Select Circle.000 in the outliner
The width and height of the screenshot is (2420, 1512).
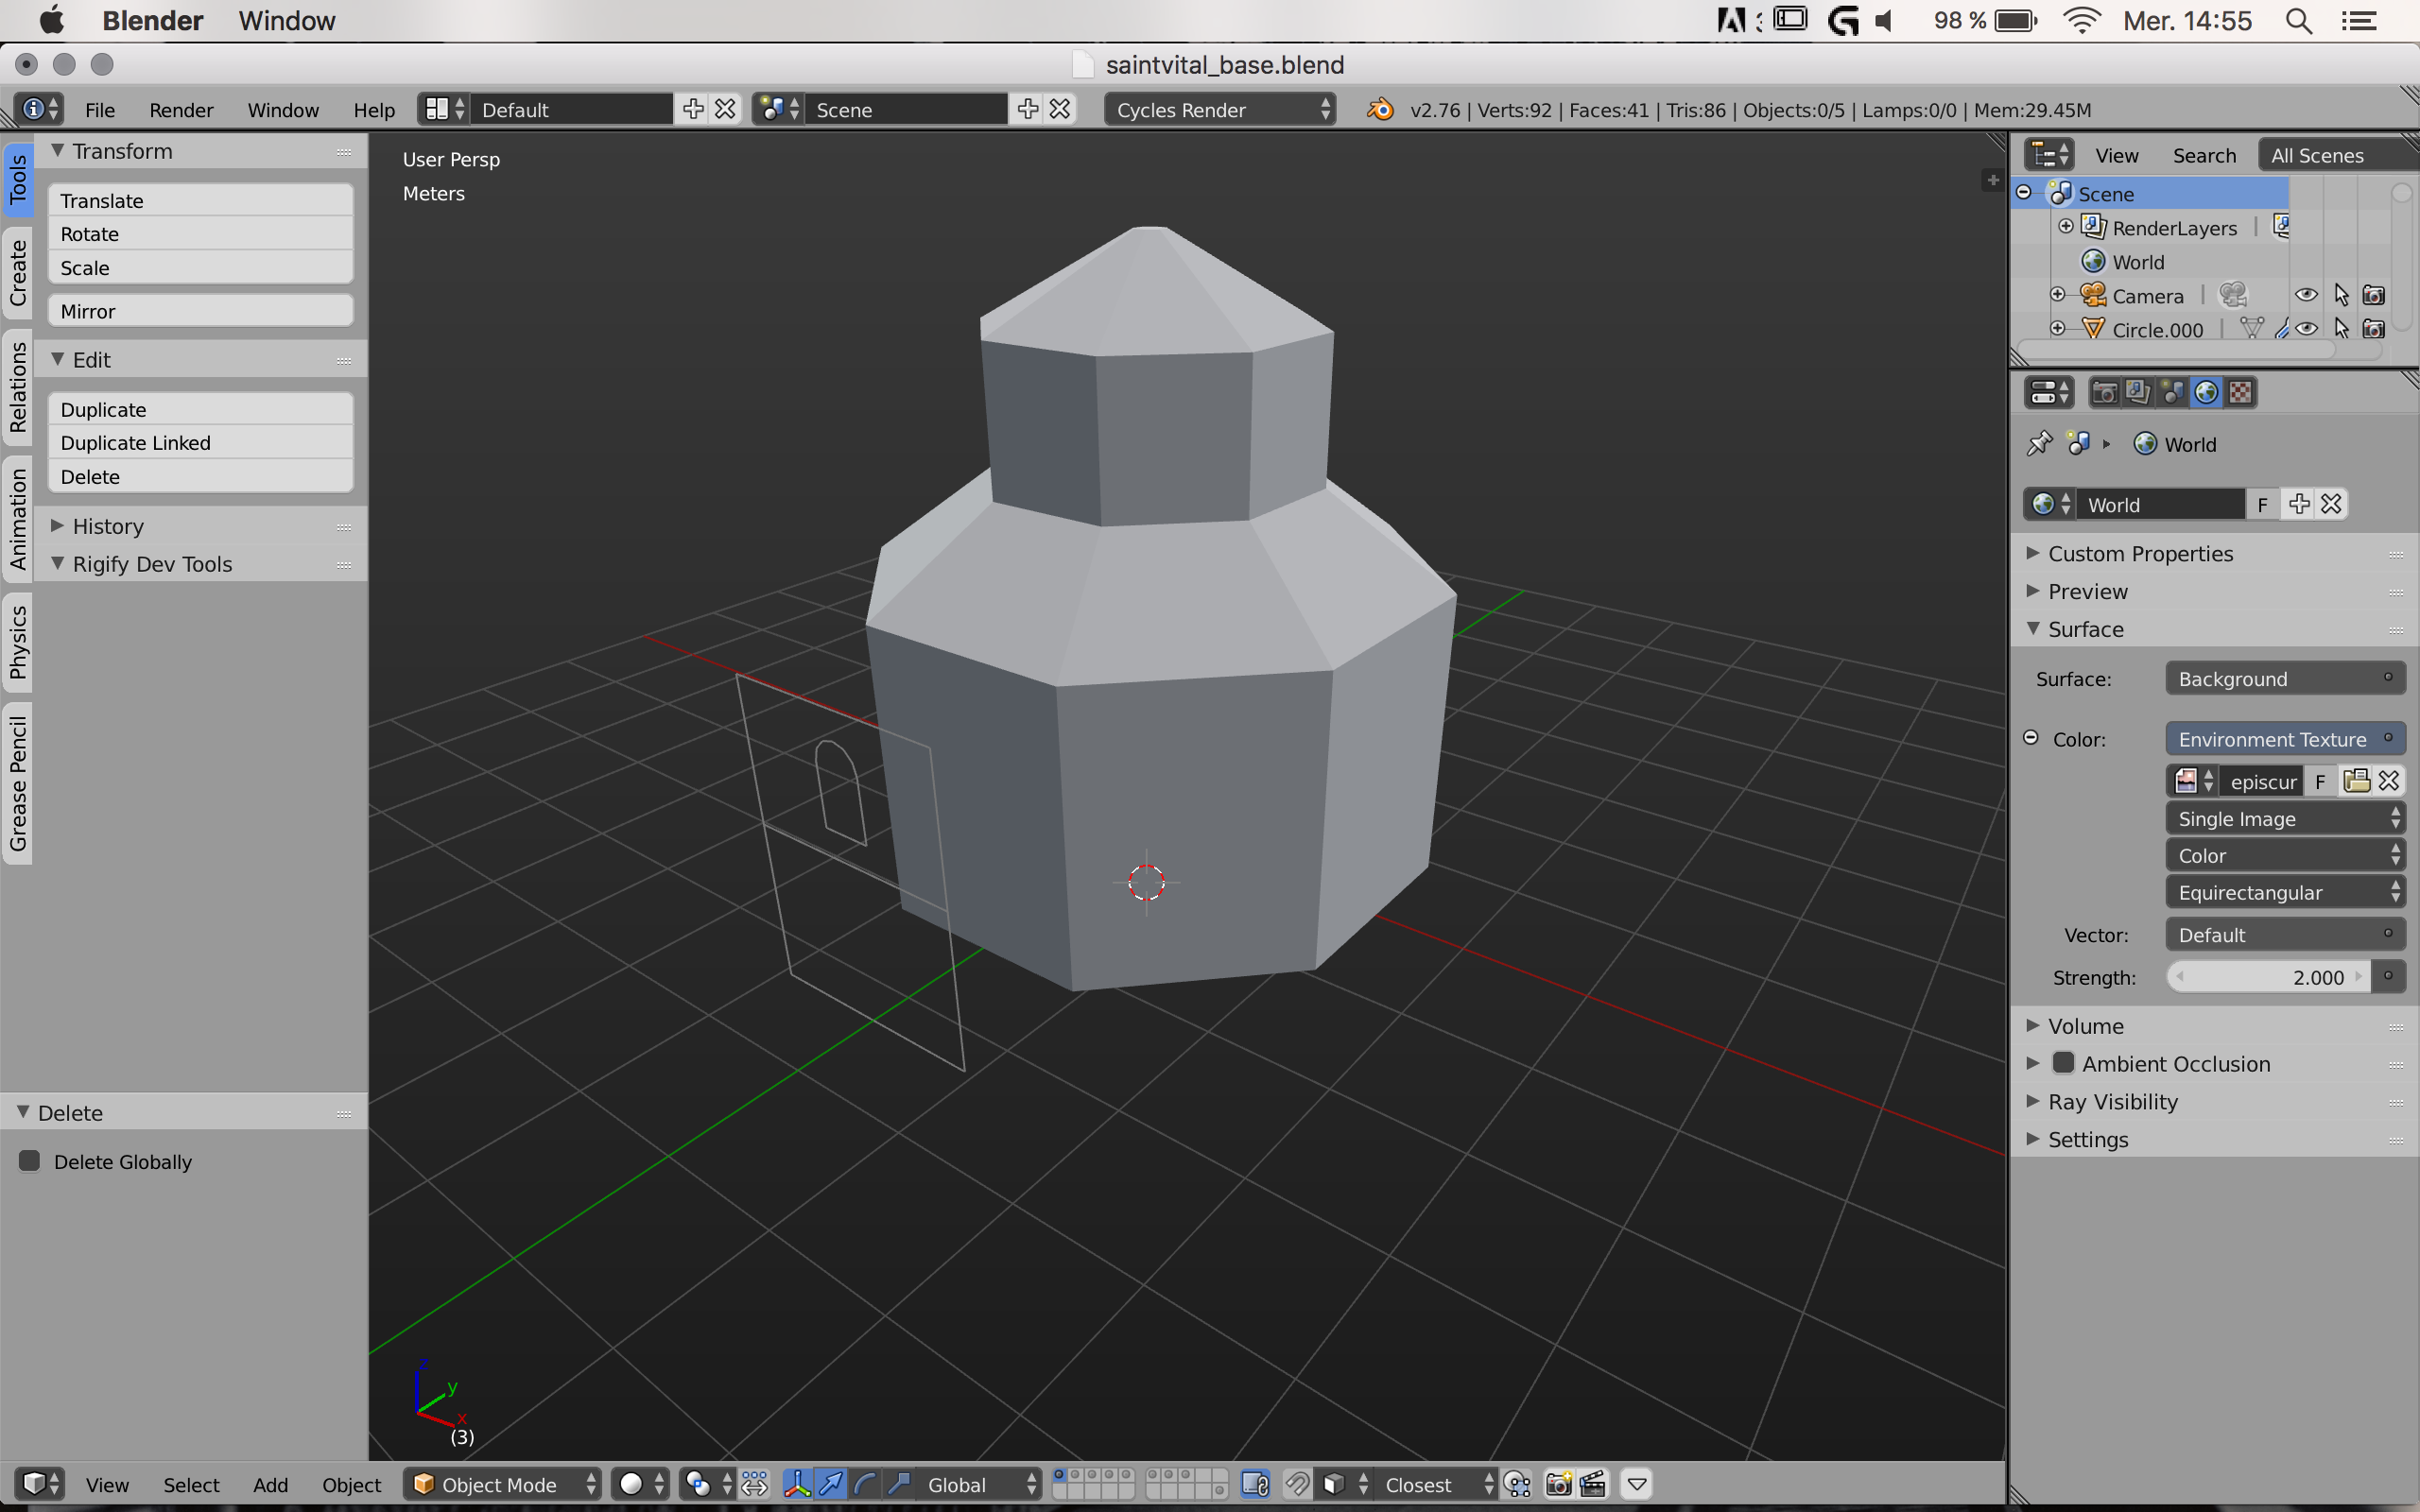pyautogui.click(x=2157, y=330)
